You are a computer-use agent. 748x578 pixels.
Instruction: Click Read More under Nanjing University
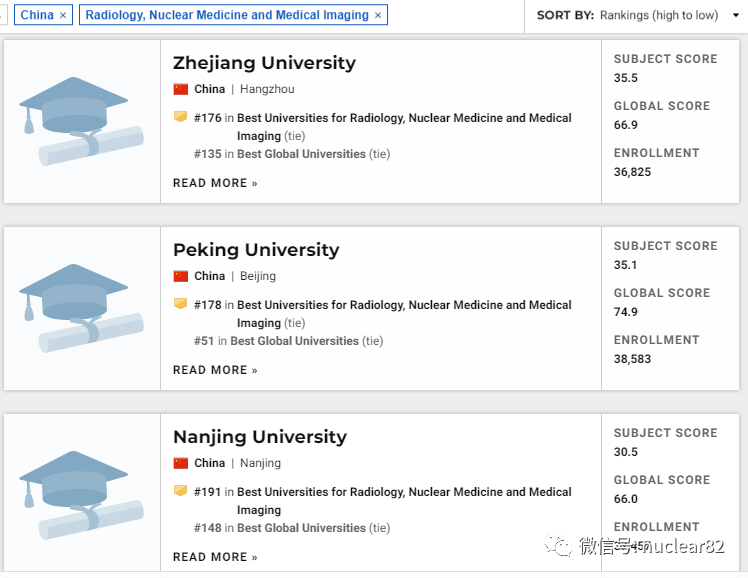[x=215, y=557]
